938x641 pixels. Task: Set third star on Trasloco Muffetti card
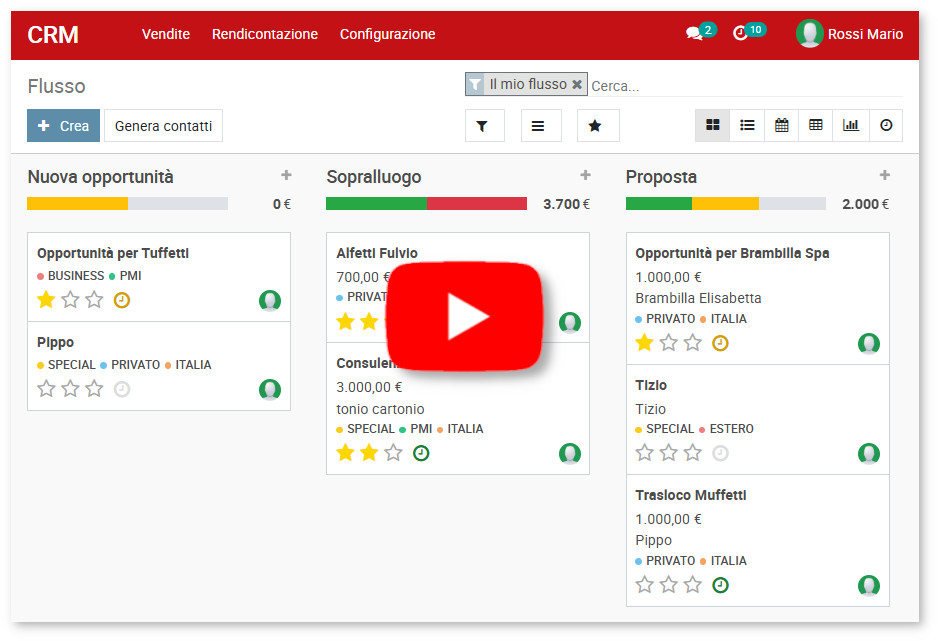pos(692,585)
